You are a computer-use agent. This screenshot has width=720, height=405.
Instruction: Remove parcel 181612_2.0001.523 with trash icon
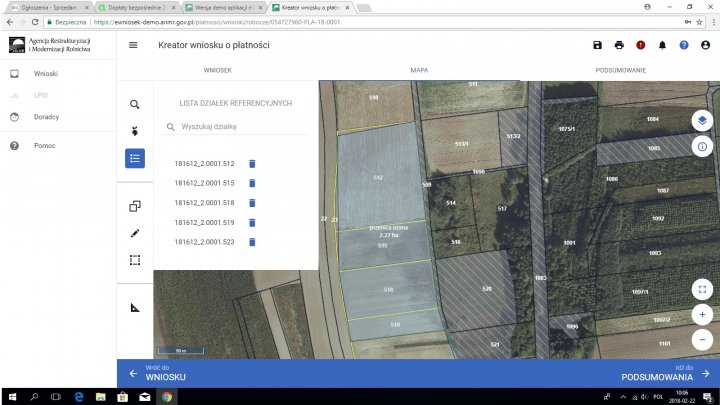pyautogui.click(x=252, y=242)
